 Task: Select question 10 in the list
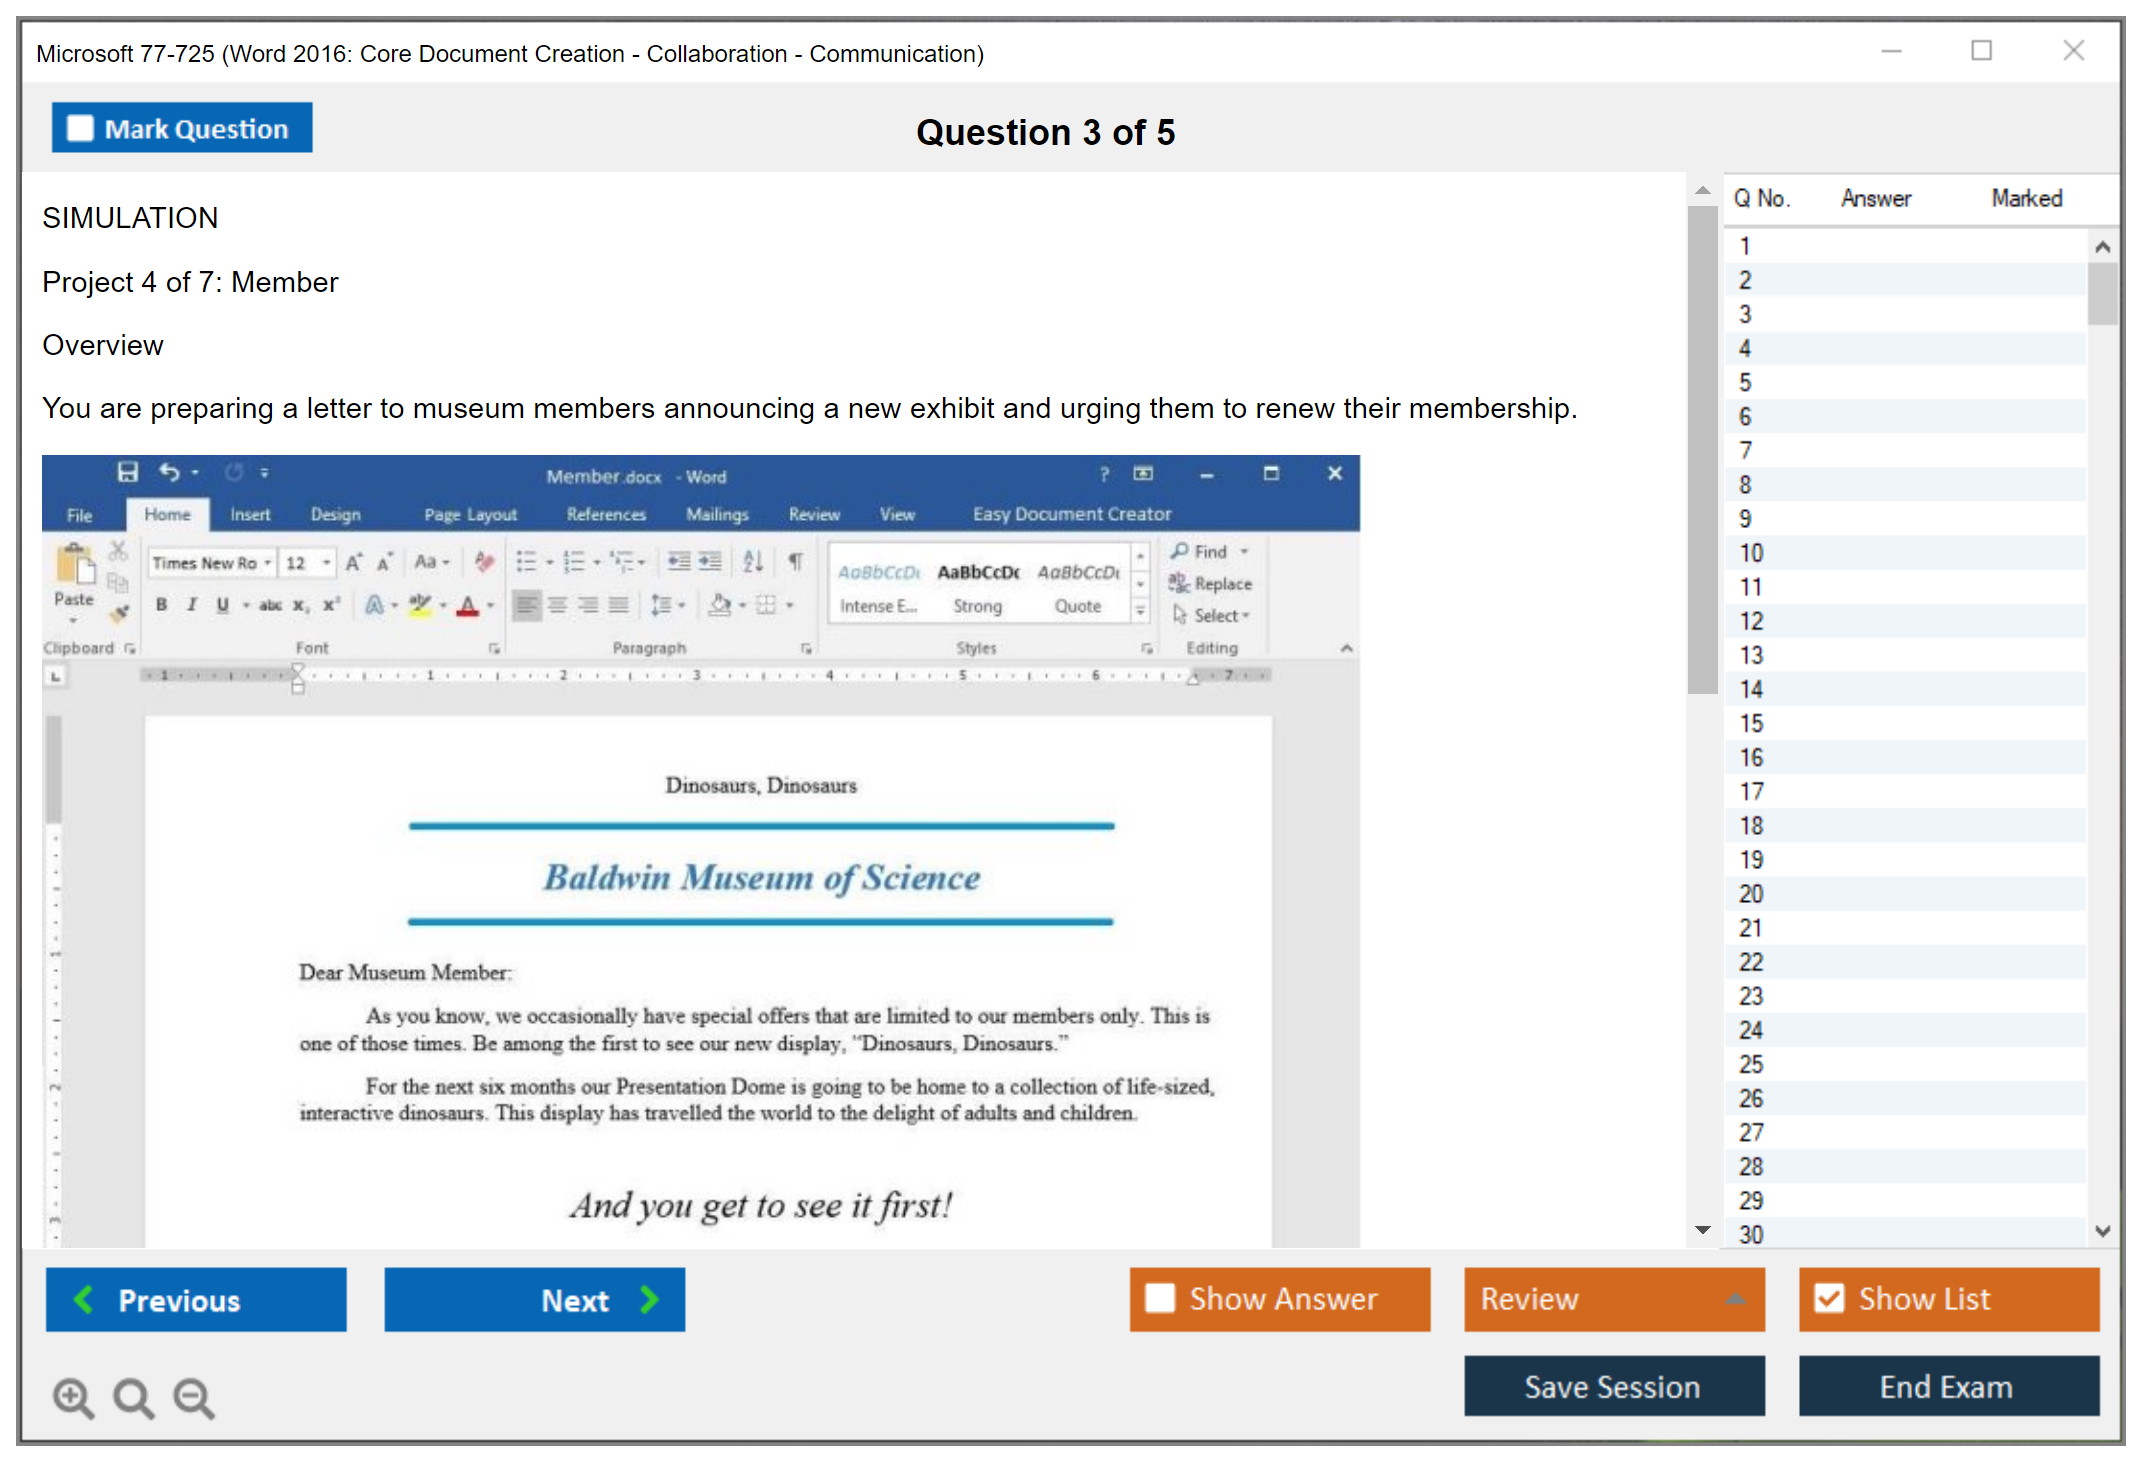(x=1751, y=553)
